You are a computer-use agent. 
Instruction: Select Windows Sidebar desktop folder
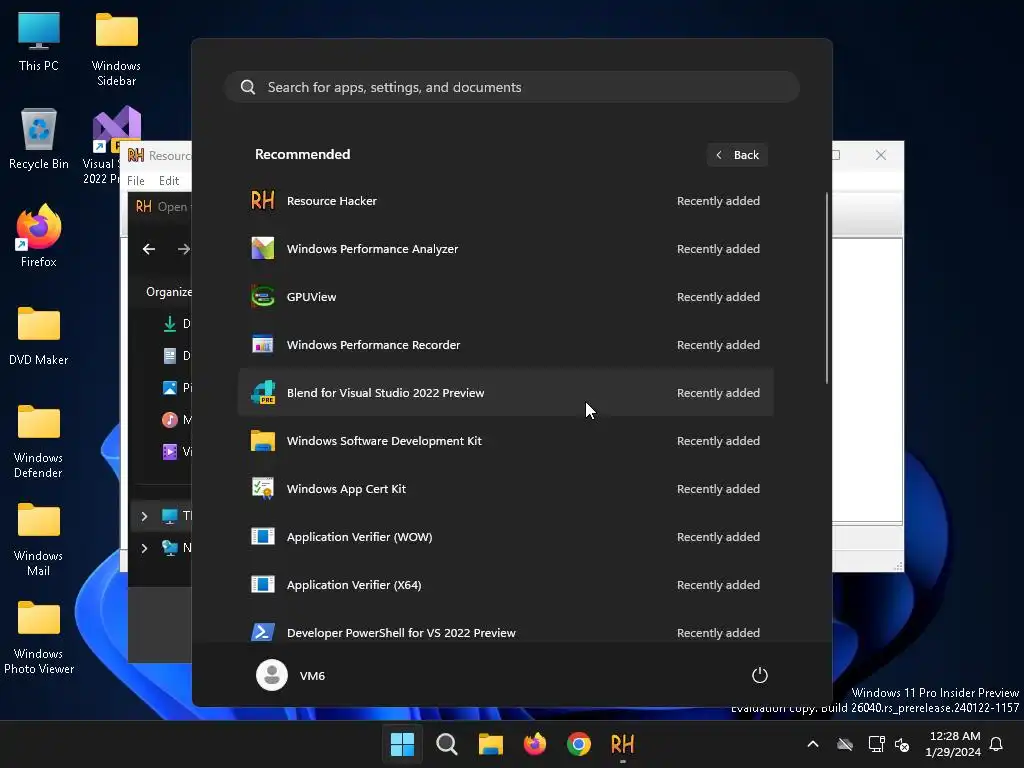pyautogui.click(x=116, y=48)
